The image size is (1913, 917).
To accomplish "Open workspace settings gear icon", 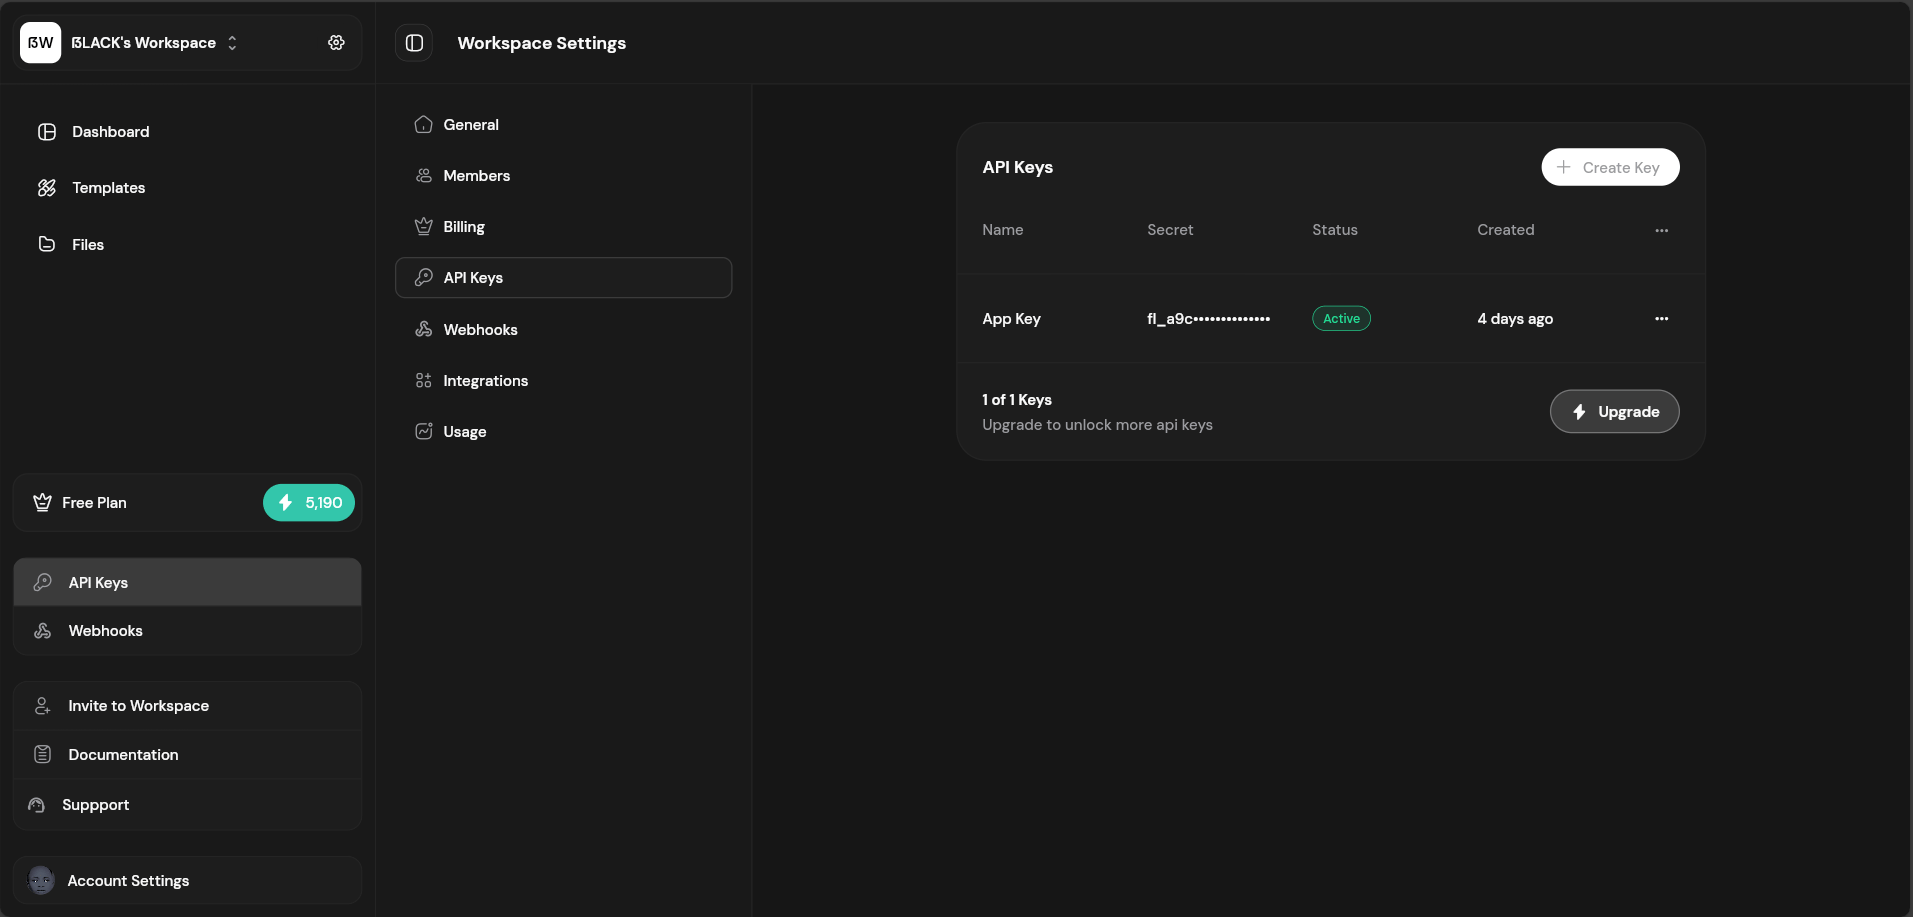I will (336, 43).
